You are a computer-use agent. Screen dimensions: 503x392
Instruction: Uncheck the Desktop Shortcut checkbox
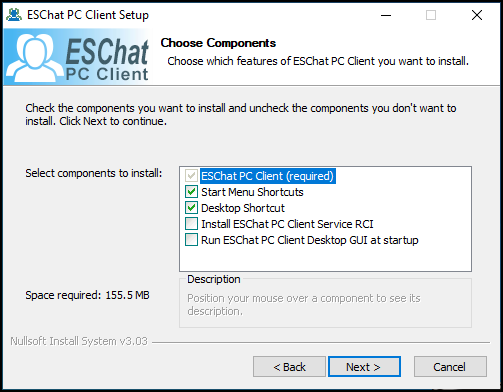click(191, 208)
